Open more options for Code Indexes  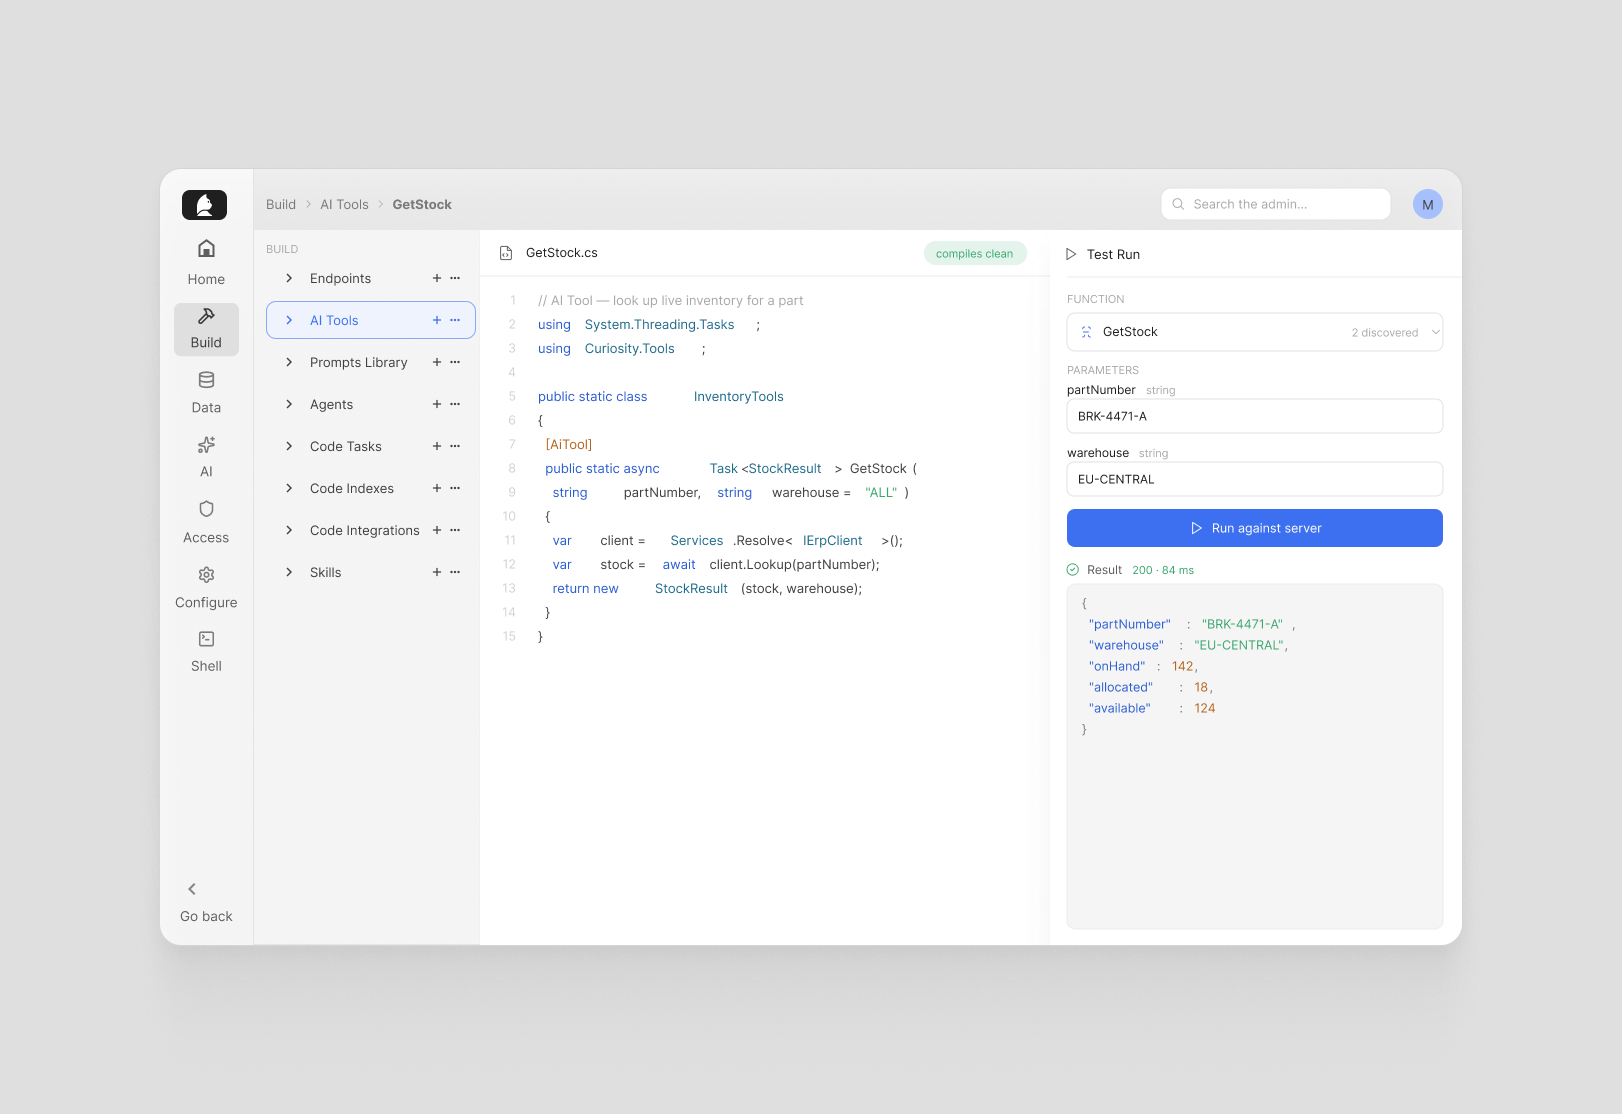(x=455, y=488)
